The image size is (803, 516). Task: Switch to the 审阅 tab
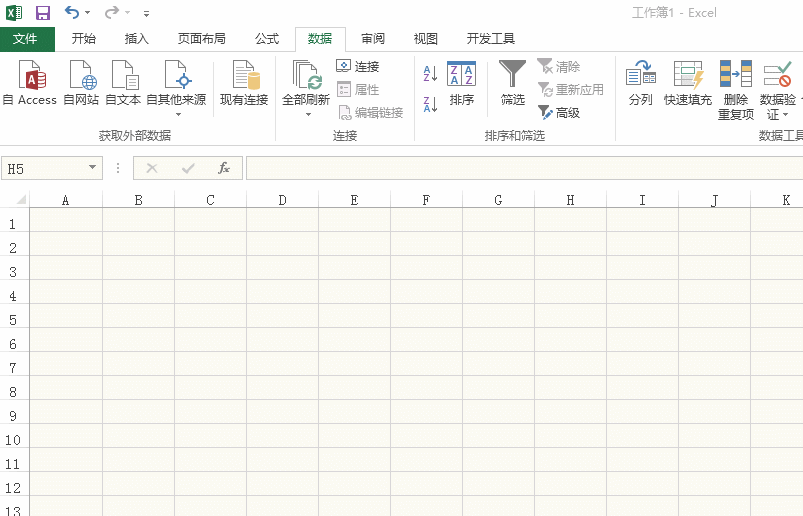pyautogui.click(x=373, y=39)
